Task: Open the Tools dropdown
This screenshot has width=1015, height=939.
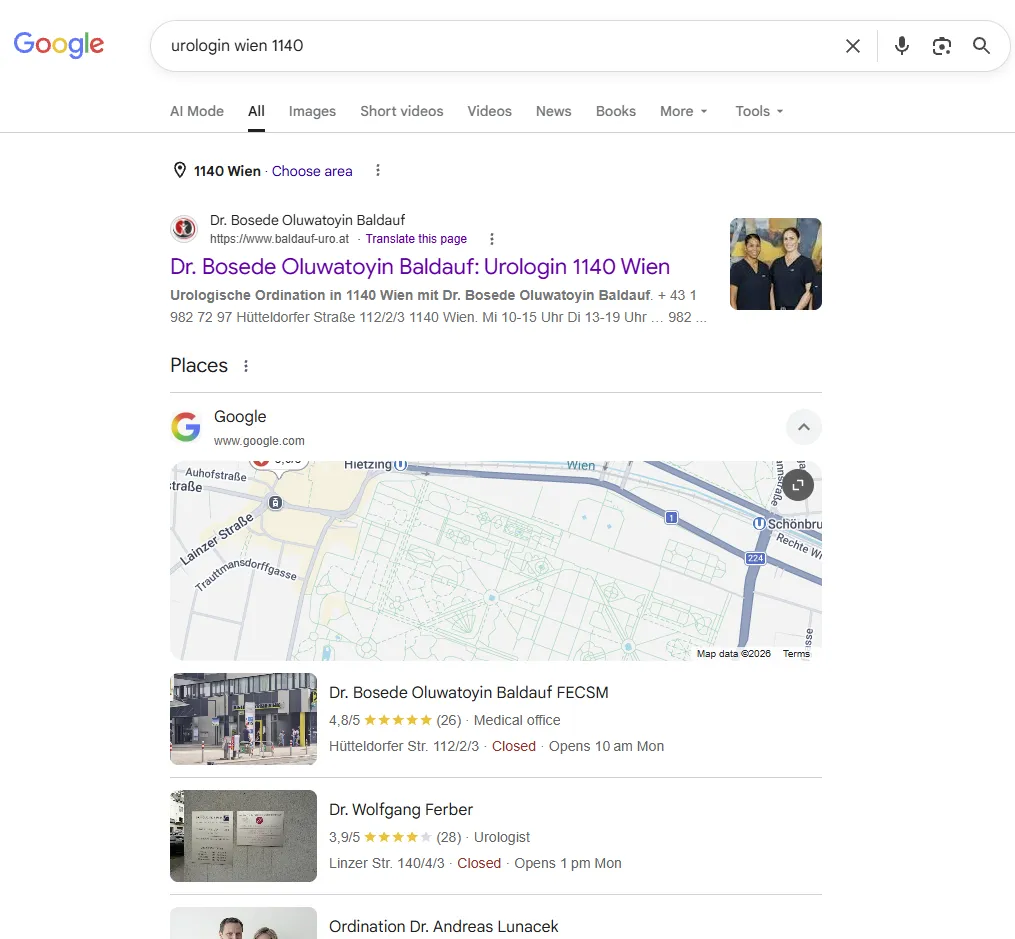Action: (x=759, y=111)
